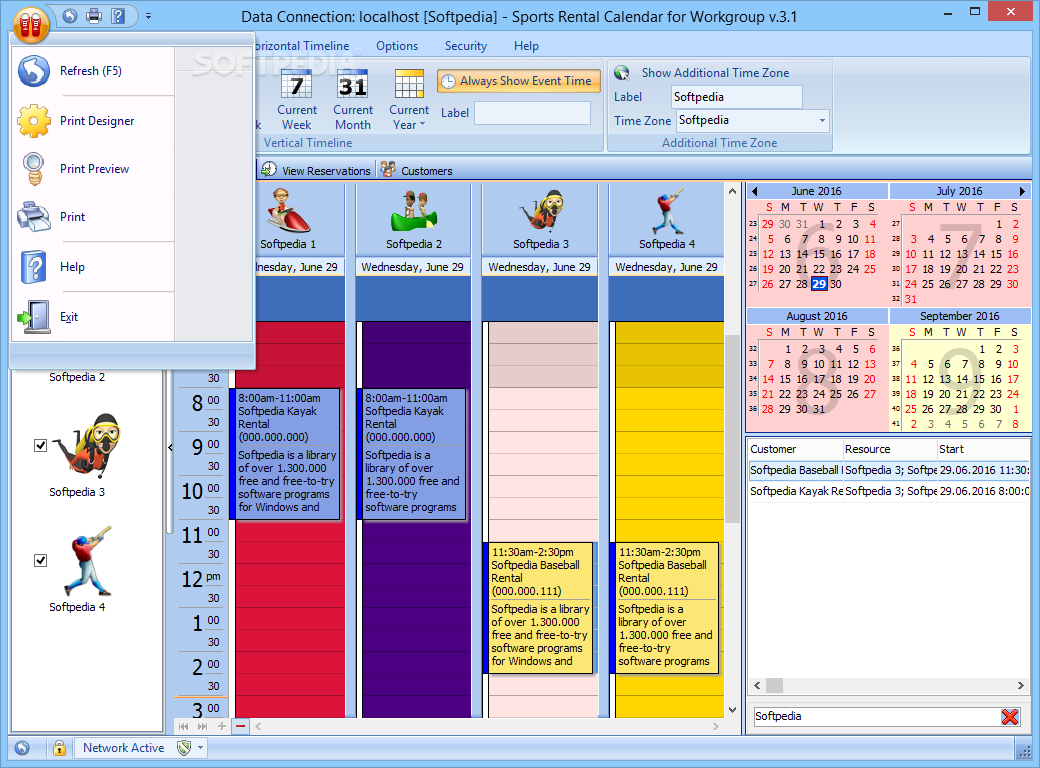1040x768 pixels.
Task: Select June 29 in the mini calendar
Action: [819, 284]
